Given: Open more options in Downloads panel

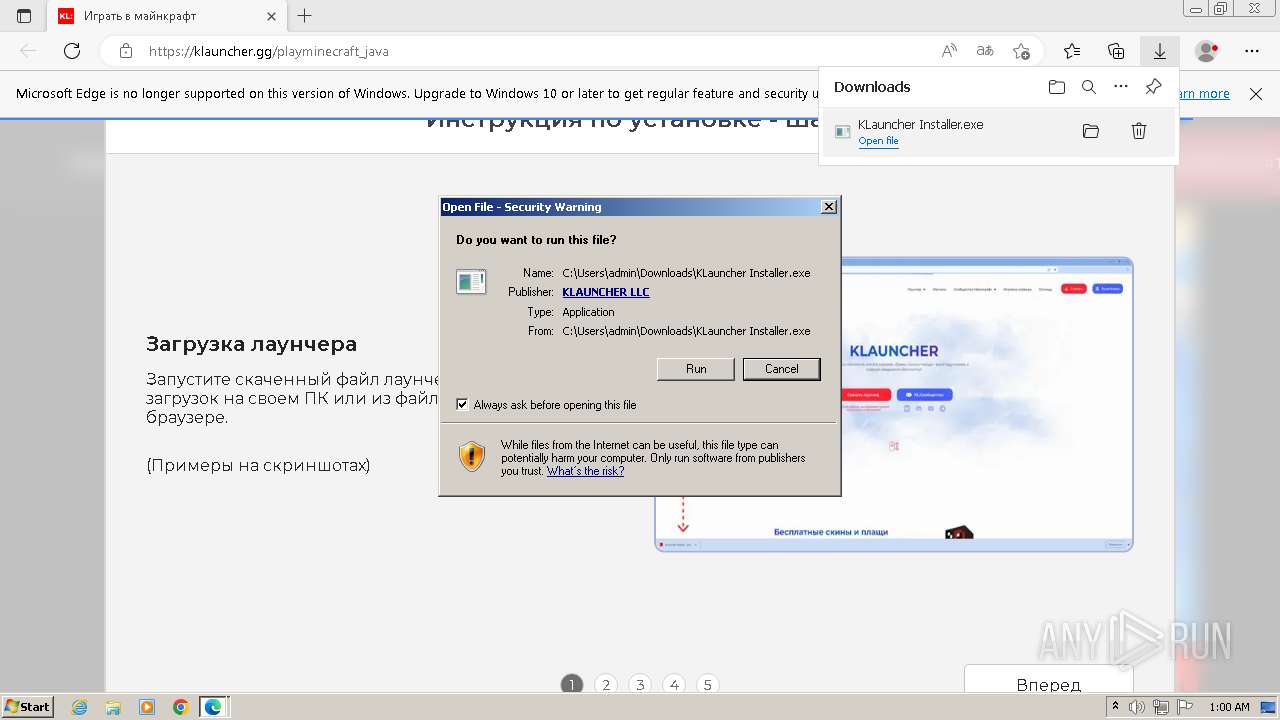Looking at the screenshot, I should click(1121, 87).
